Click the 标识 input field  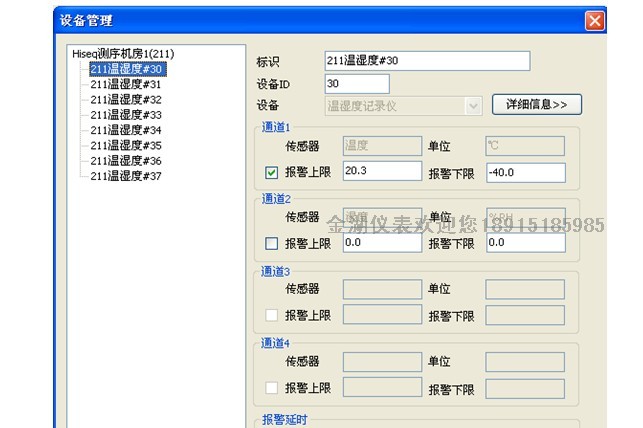[x=427, y=61]
